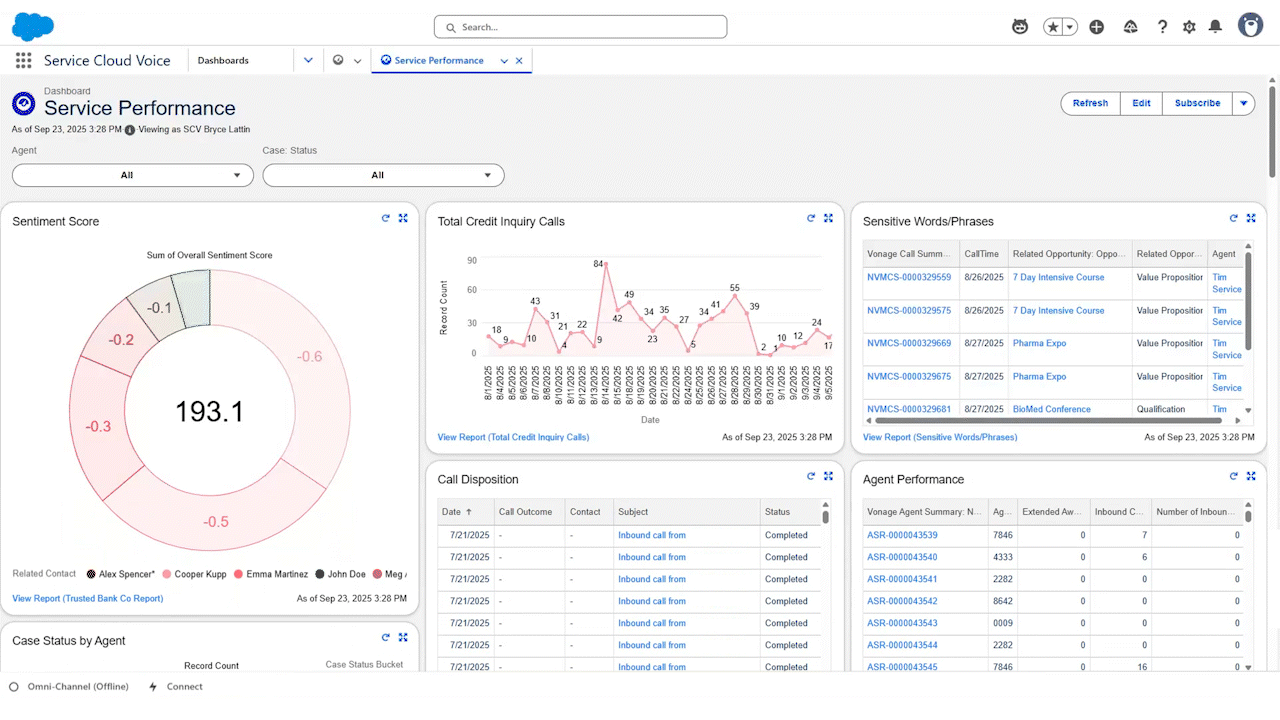The width and height of the screenshot is (1280, 720).
Task: Open the Salesforce App Launcher waffle icon
Action: (x=22, y=60)
